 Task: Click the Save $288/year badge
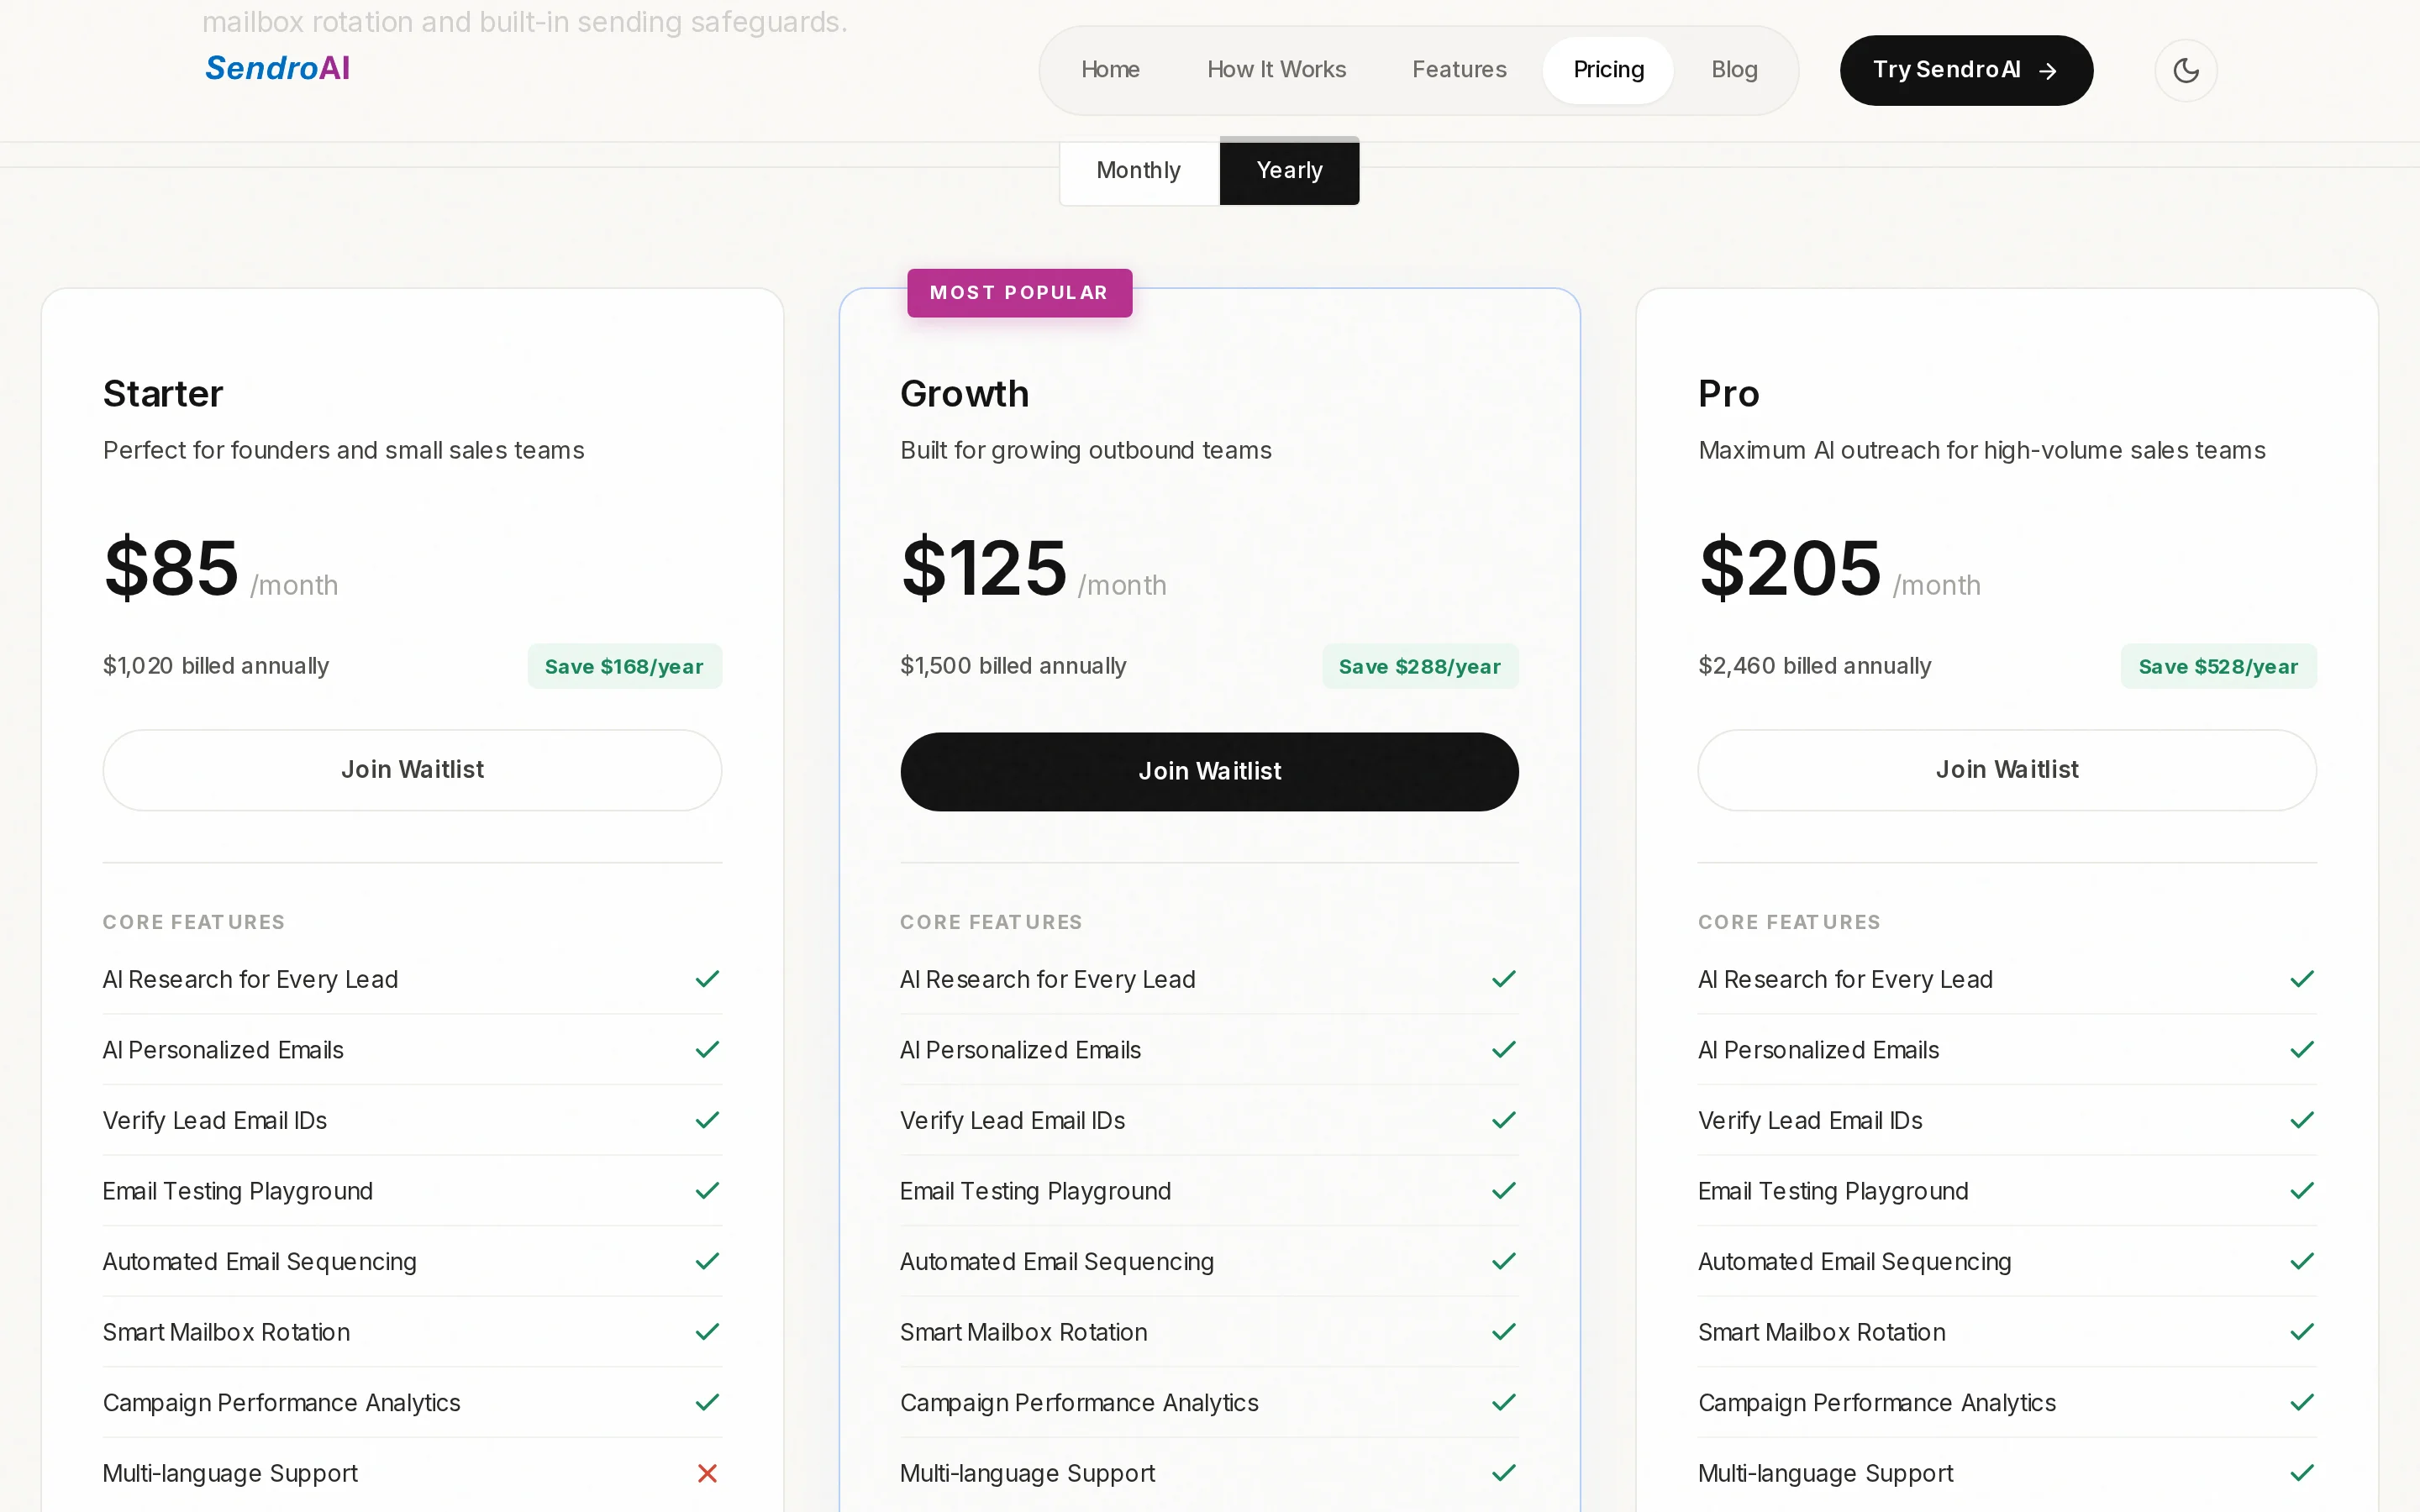(x=1420, y=666)
